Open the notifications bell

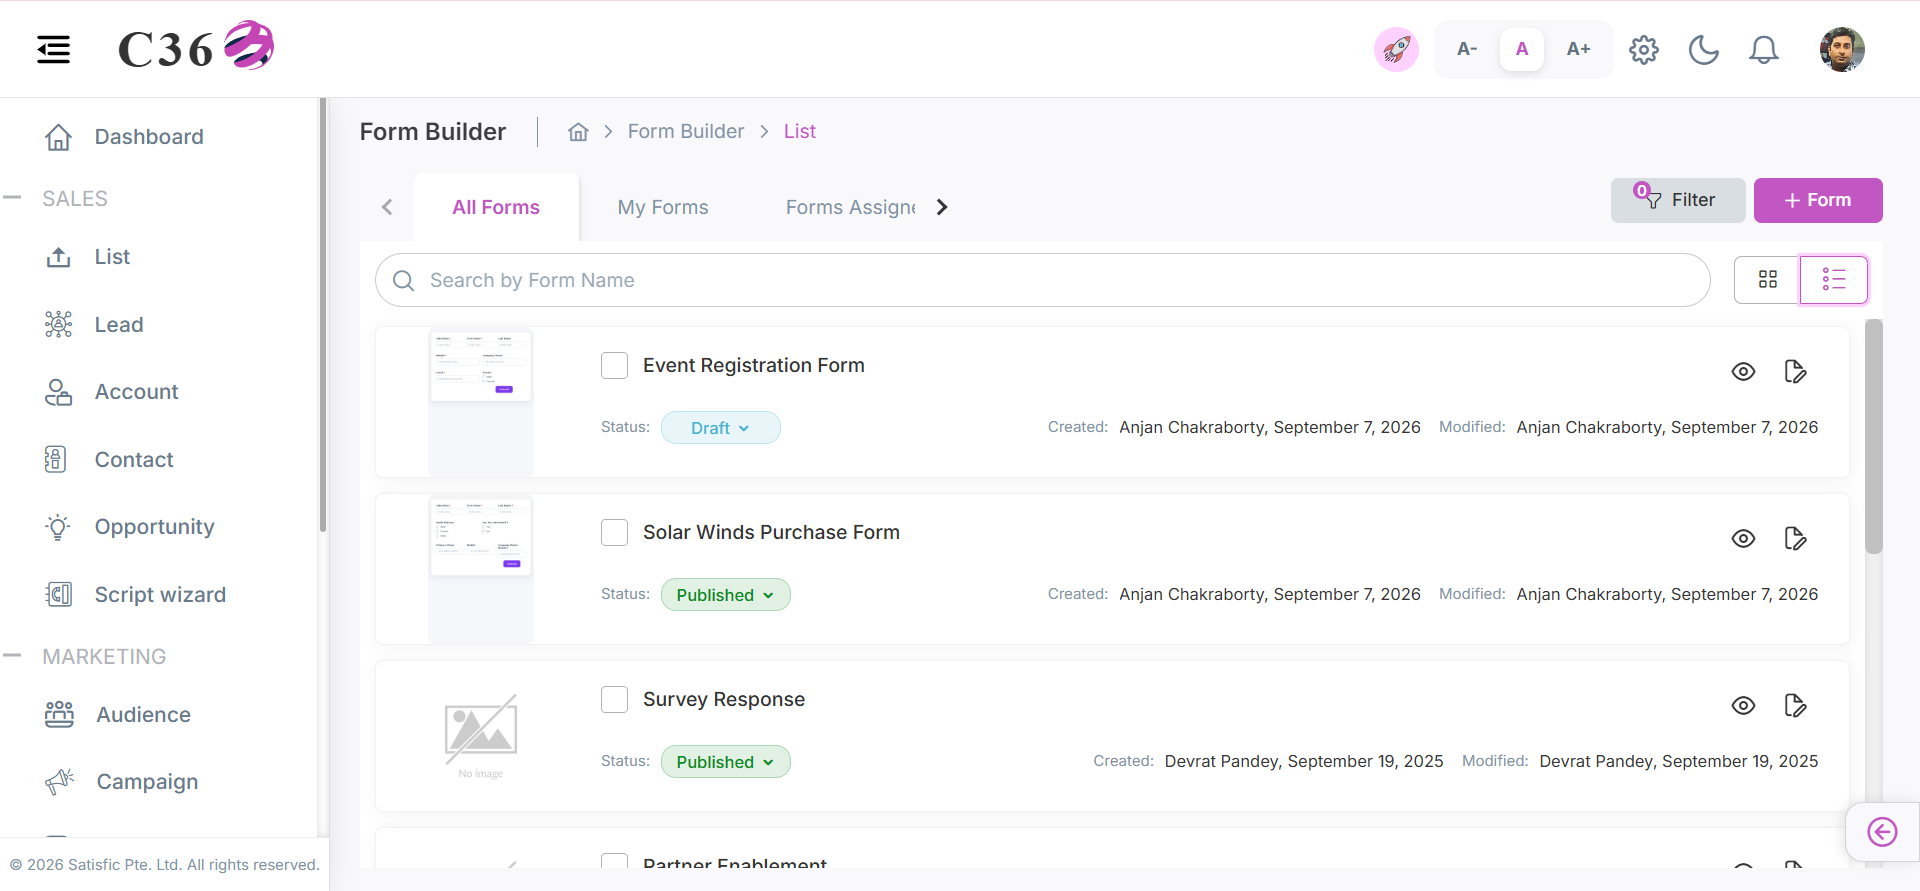(1764, 49)
